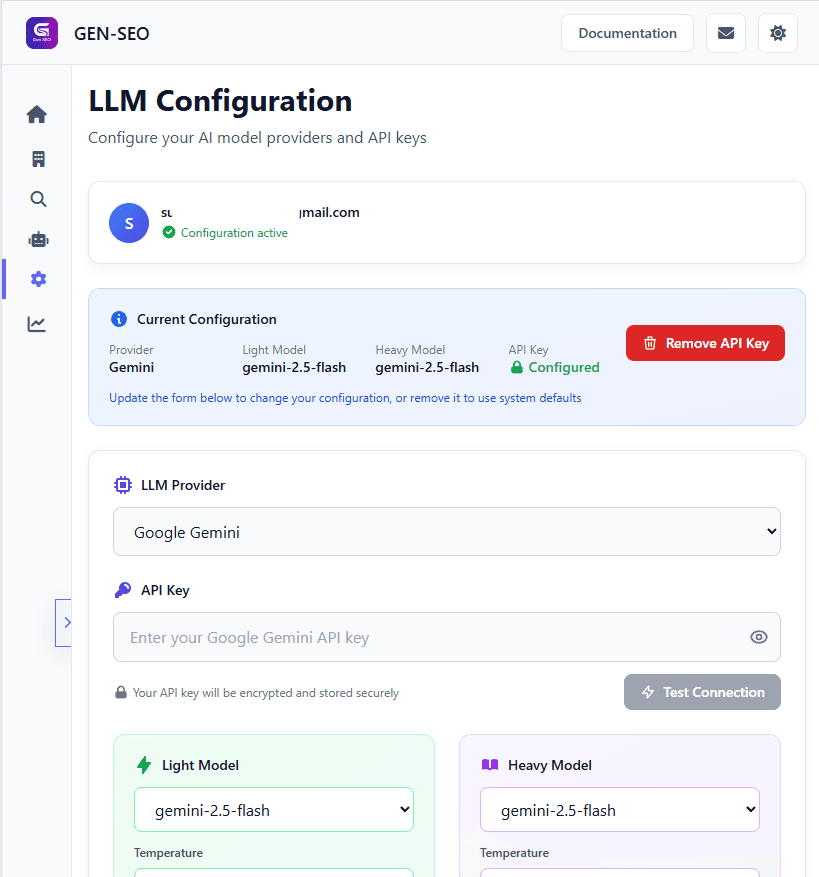Open the LLM Provider dropdown showing Google Gemini
Screen dimensions: 819x877
pyautogui.click(x=446, y=531)
